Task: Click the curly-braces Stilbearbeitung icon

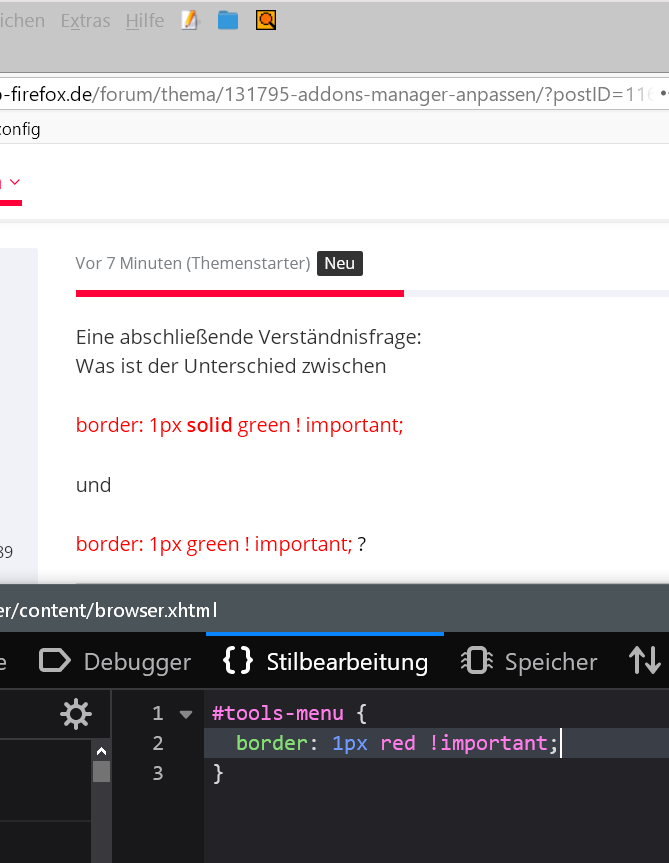Action: pyautogui.click(x=238, y=661)
